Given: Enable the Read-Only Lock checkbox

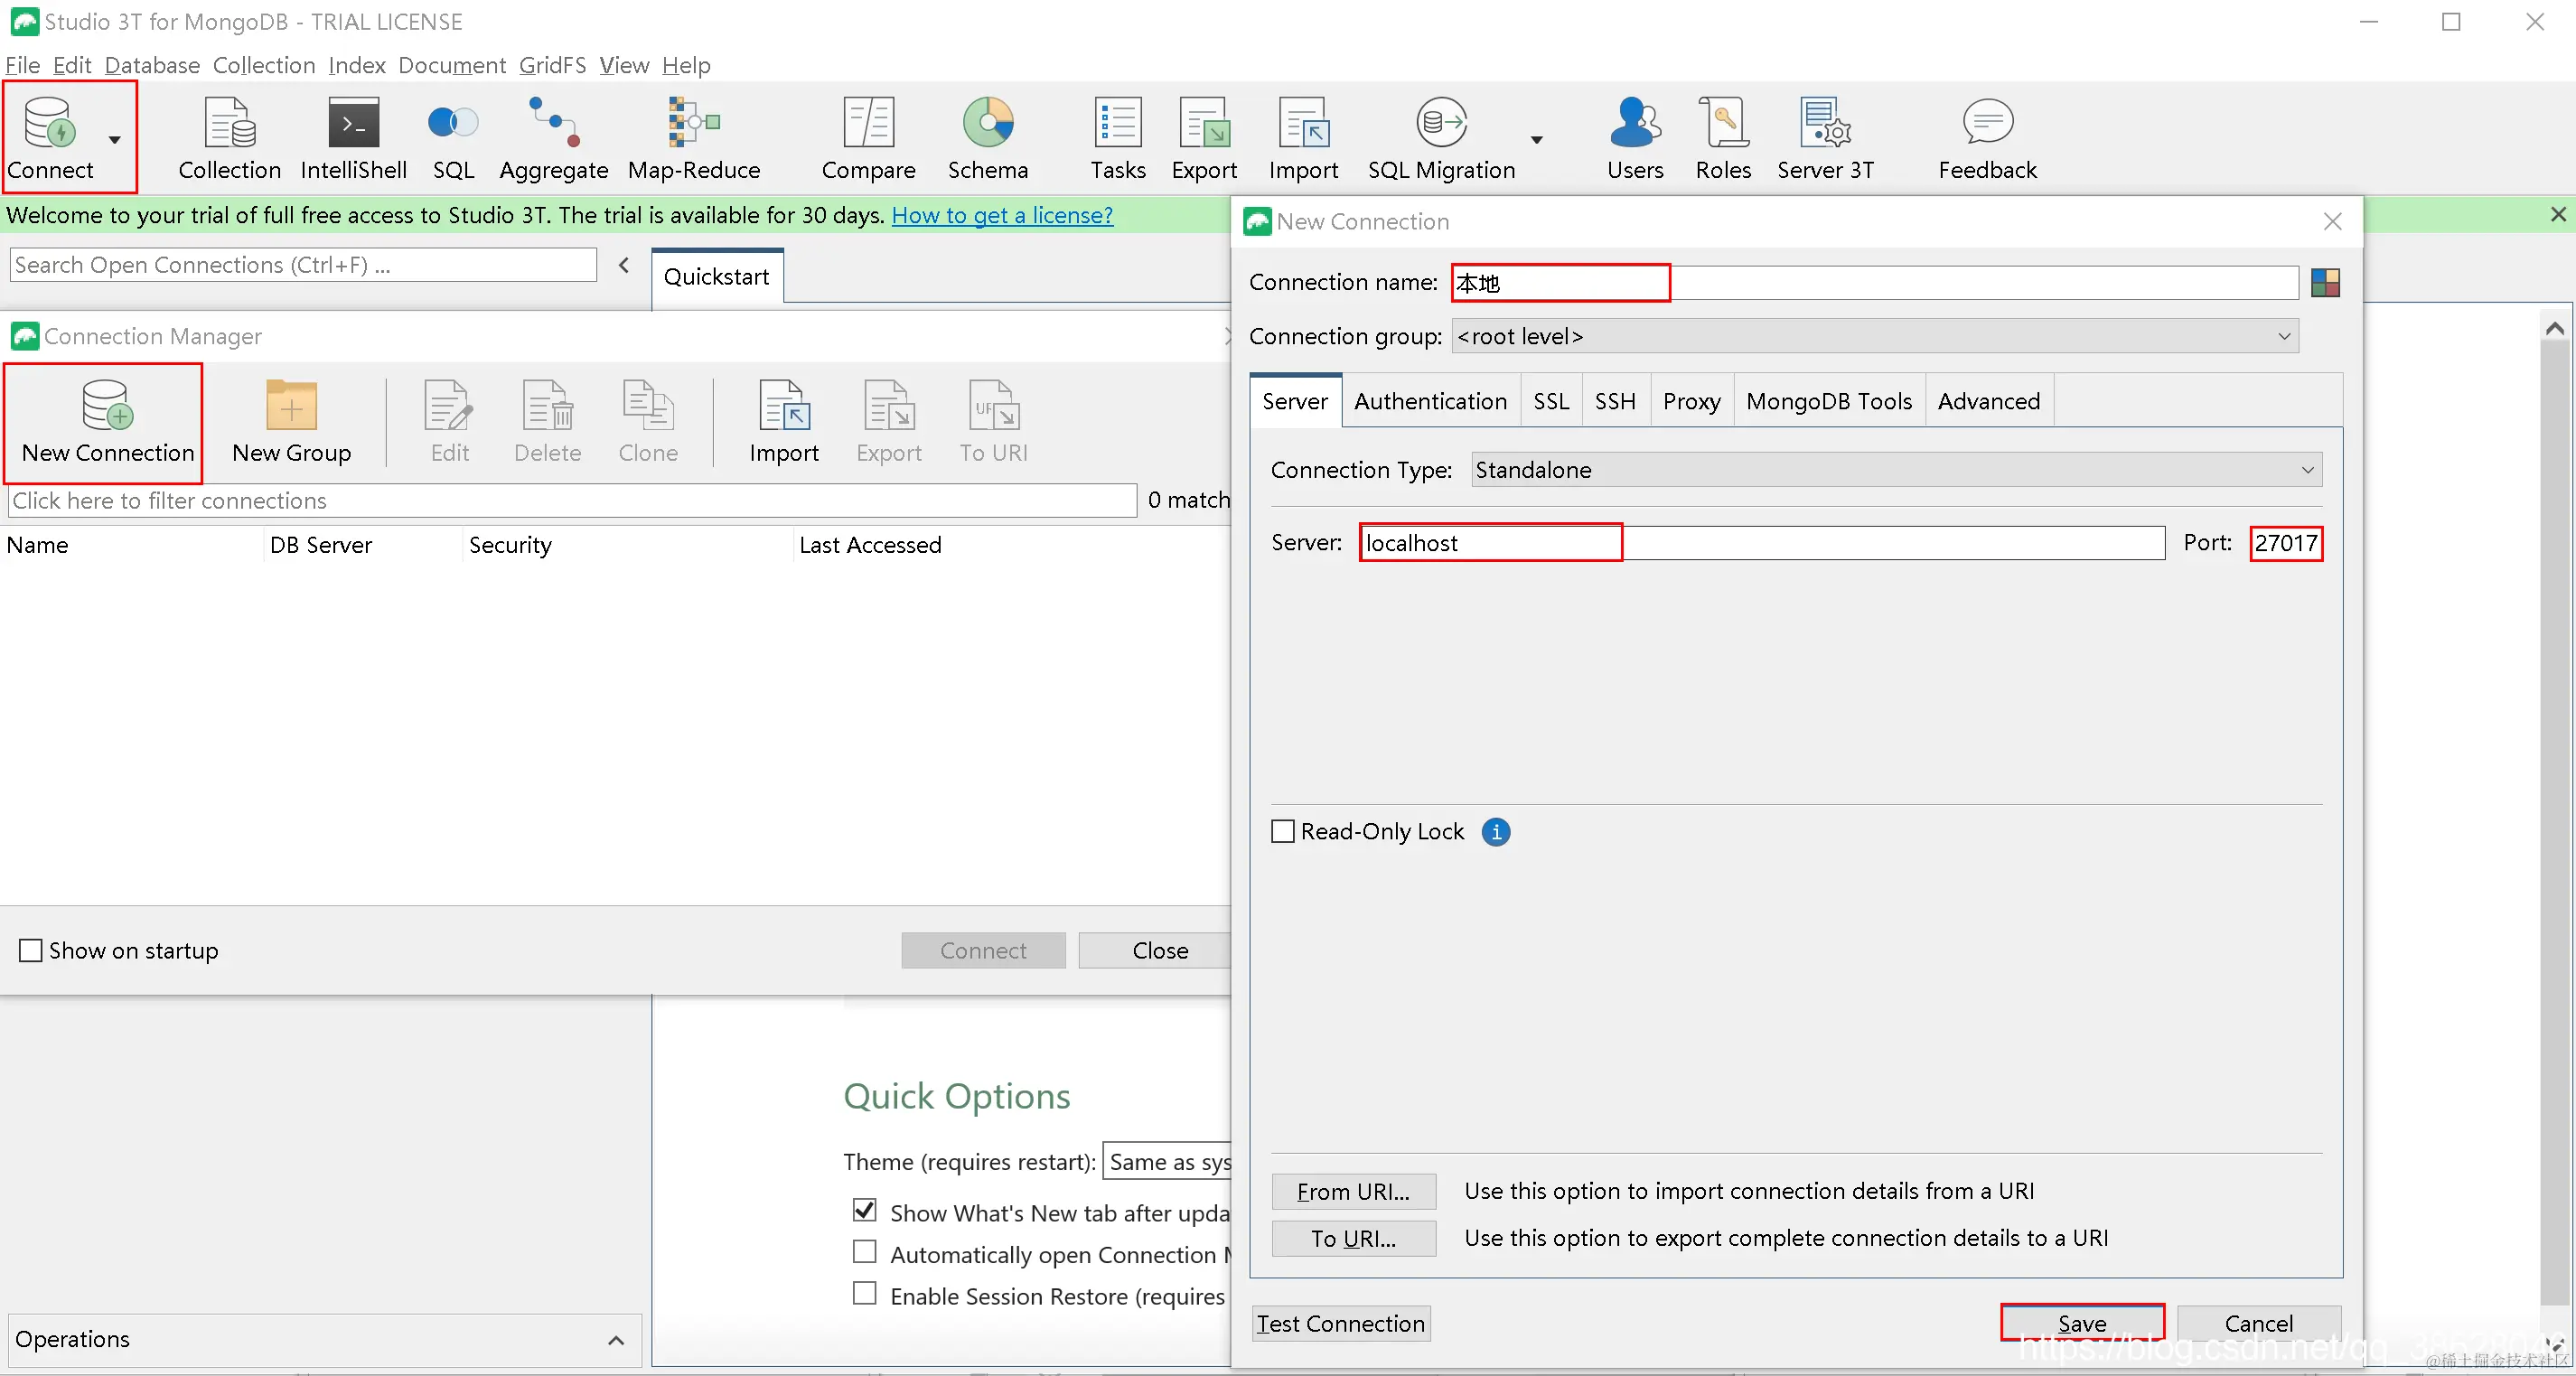Looking at the screenshot, I should 1283,831.
